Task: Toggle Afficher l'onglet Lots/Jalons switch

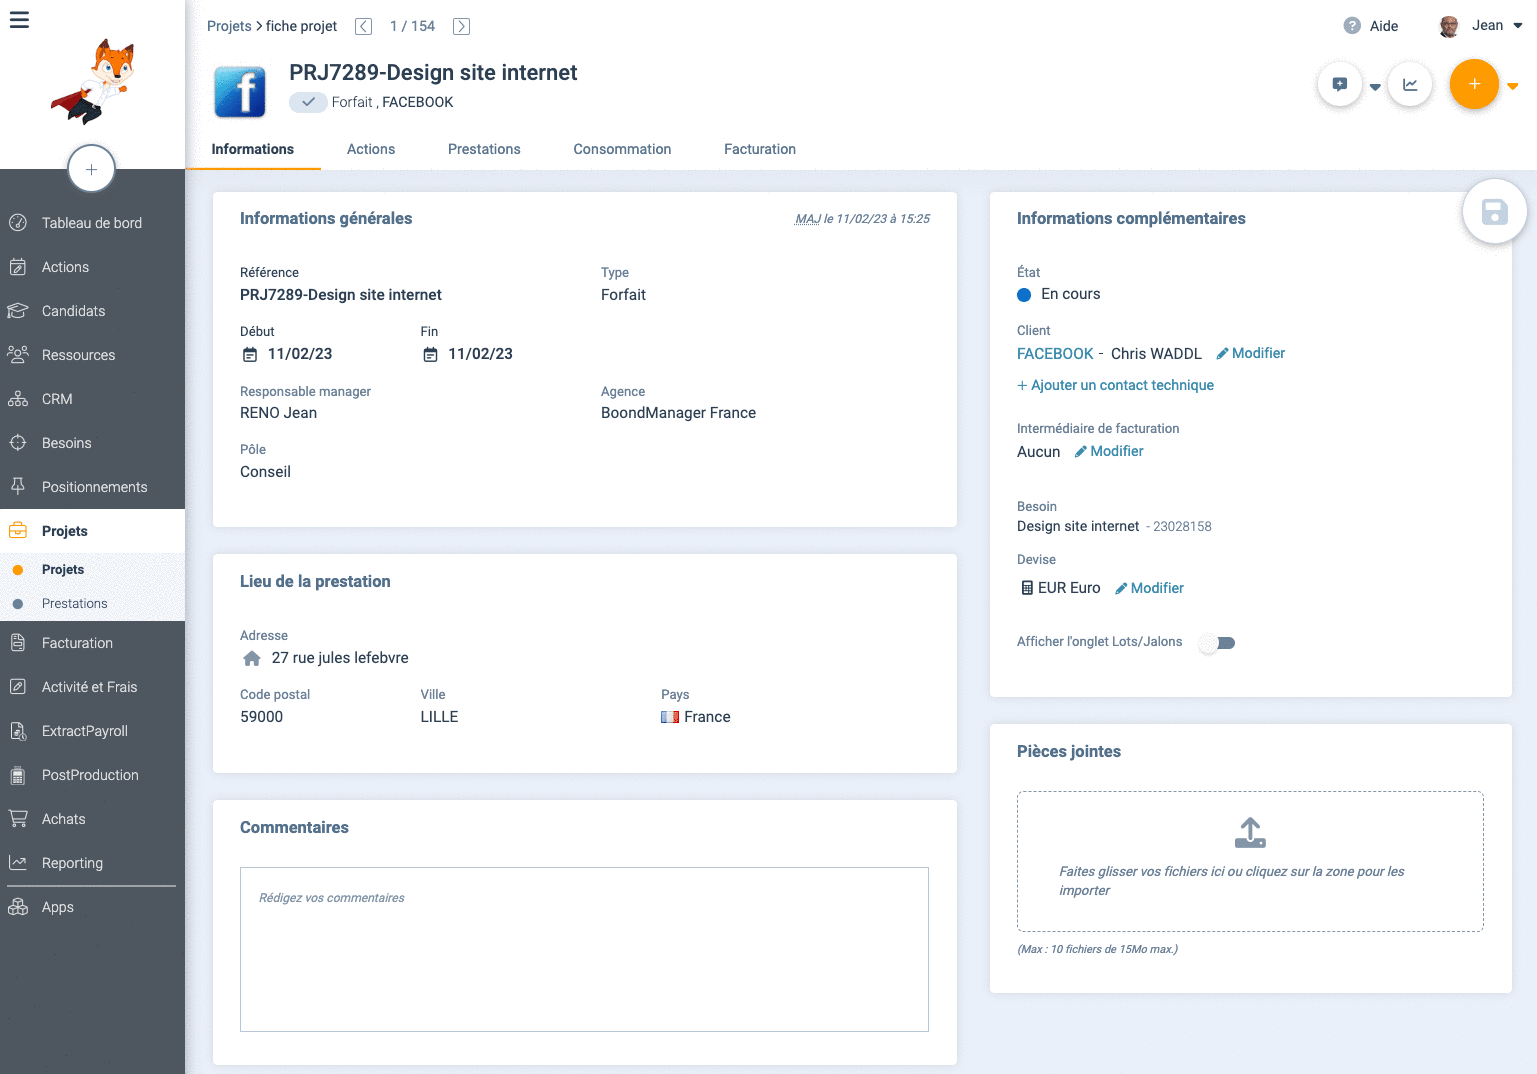Action: point(1218,643)
